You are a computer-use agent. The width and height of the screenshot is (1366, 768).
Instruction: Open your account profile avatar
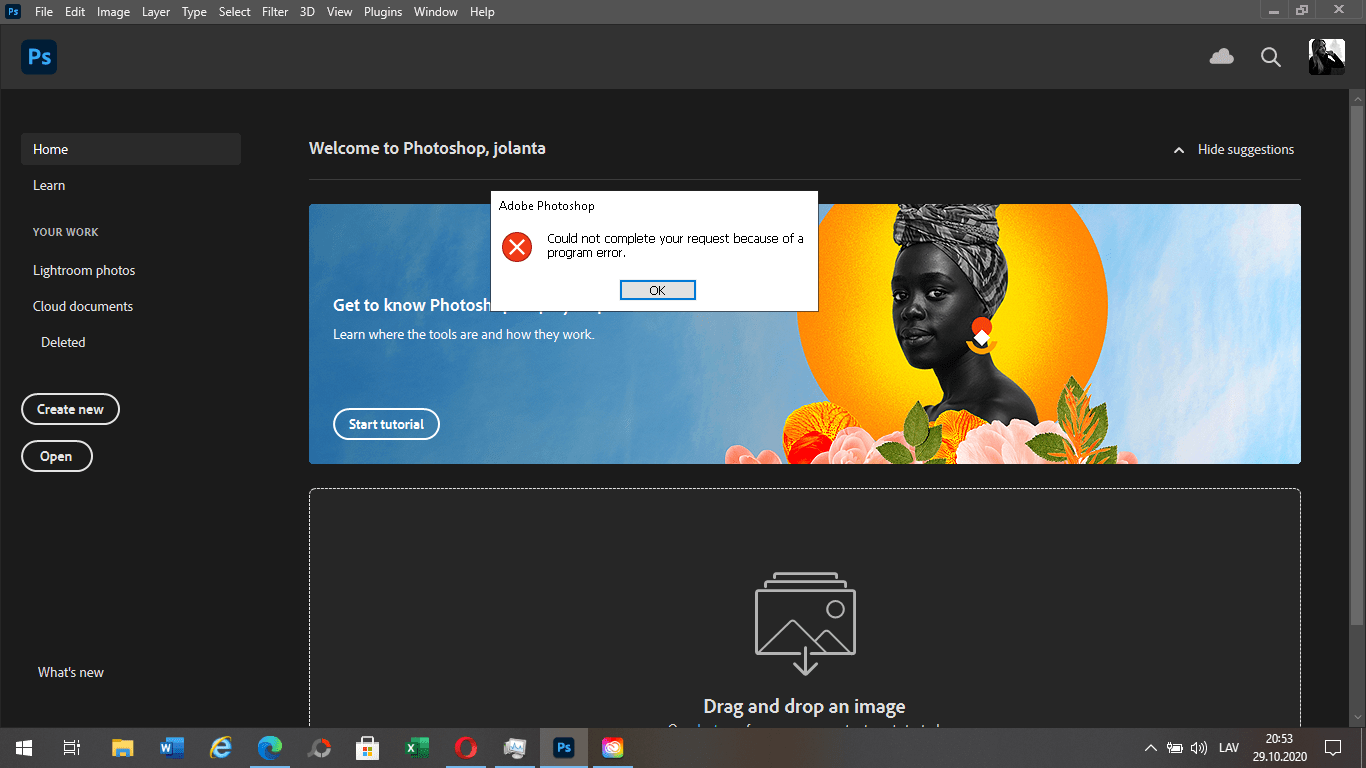(x=1326, y=57)
